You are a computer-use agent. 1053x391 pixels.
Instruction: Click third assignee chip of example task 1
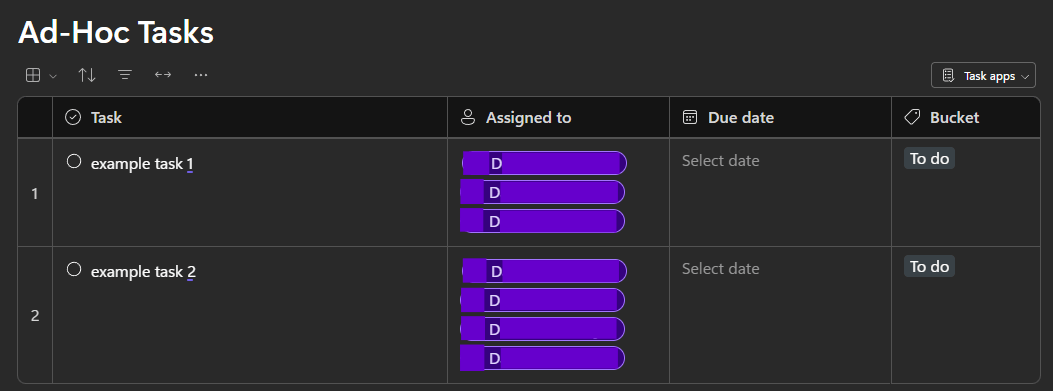pyautogui.click(x=543, y=221)
